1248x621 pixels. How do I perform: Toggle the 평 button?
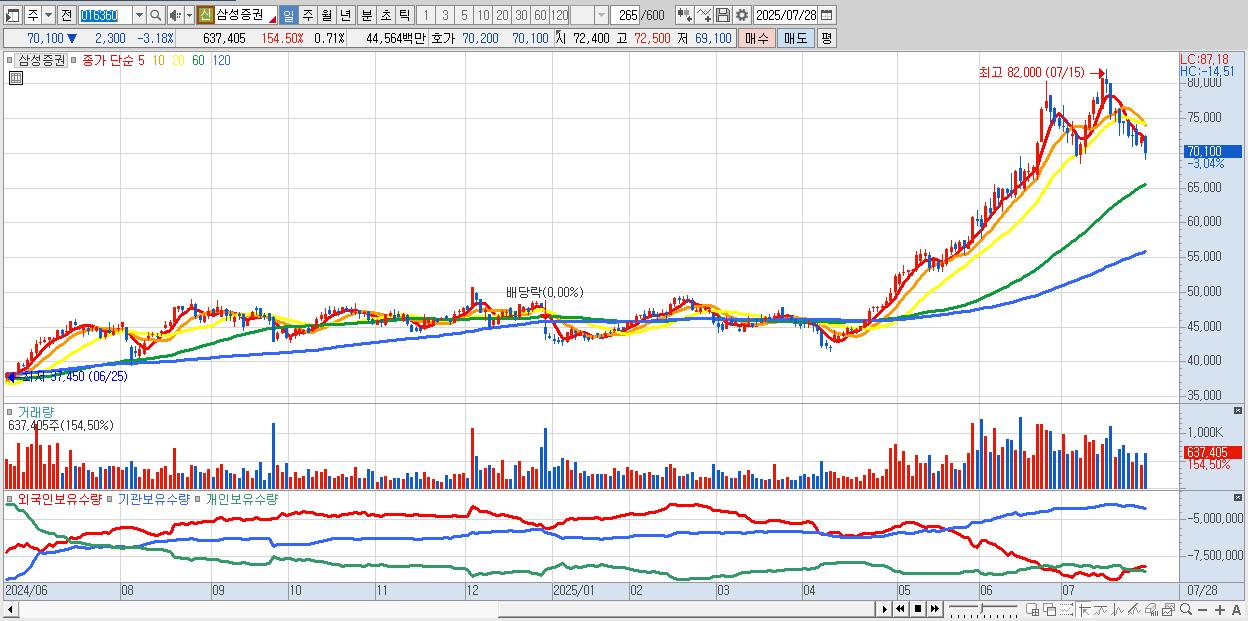tap(826, 38)
